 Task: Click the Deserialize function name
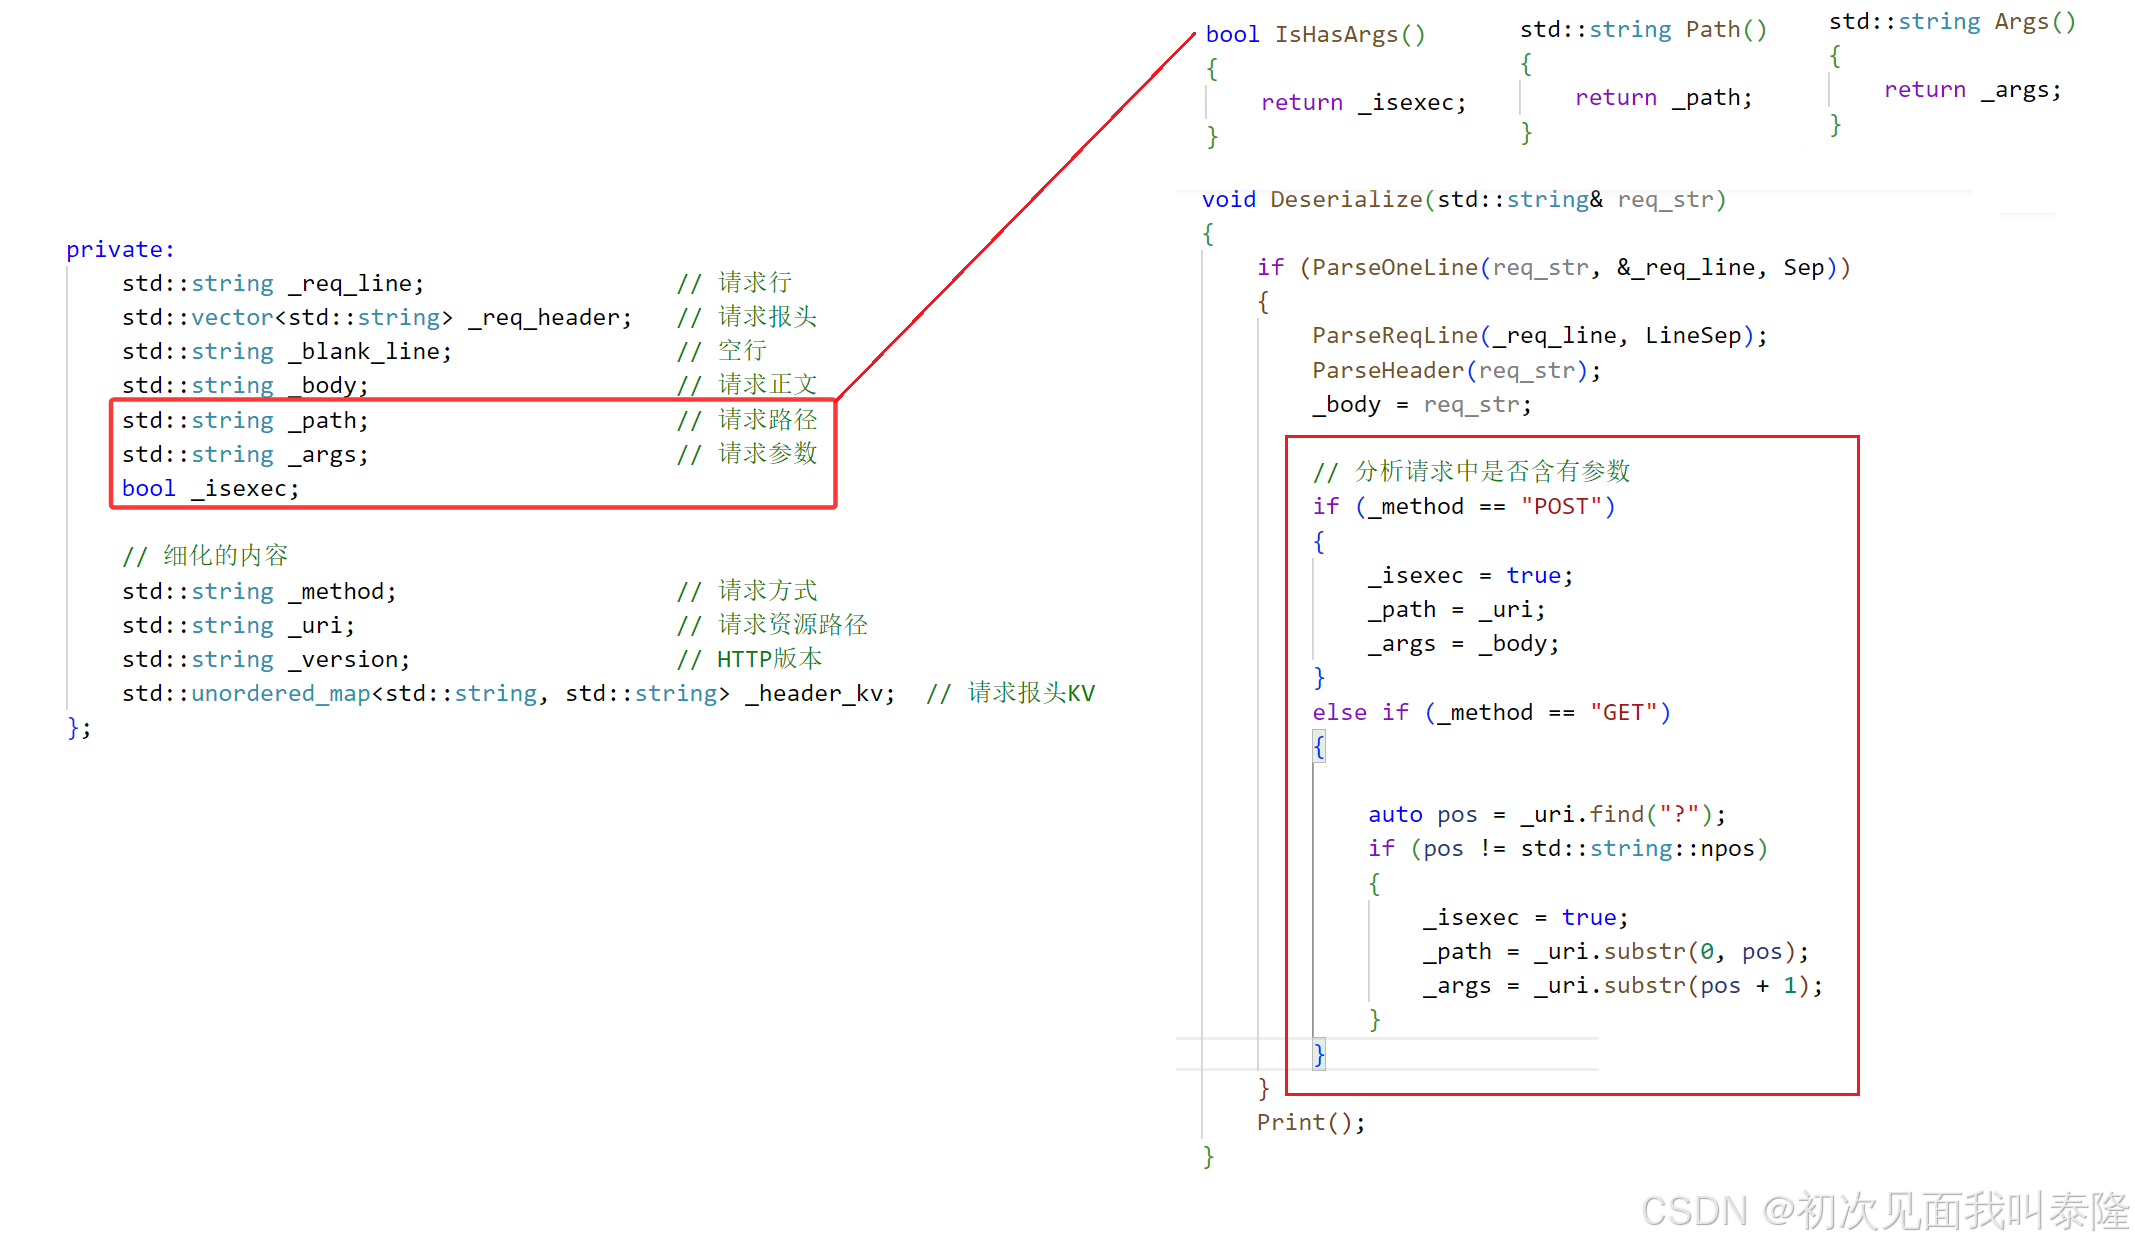coord(1345,200)
